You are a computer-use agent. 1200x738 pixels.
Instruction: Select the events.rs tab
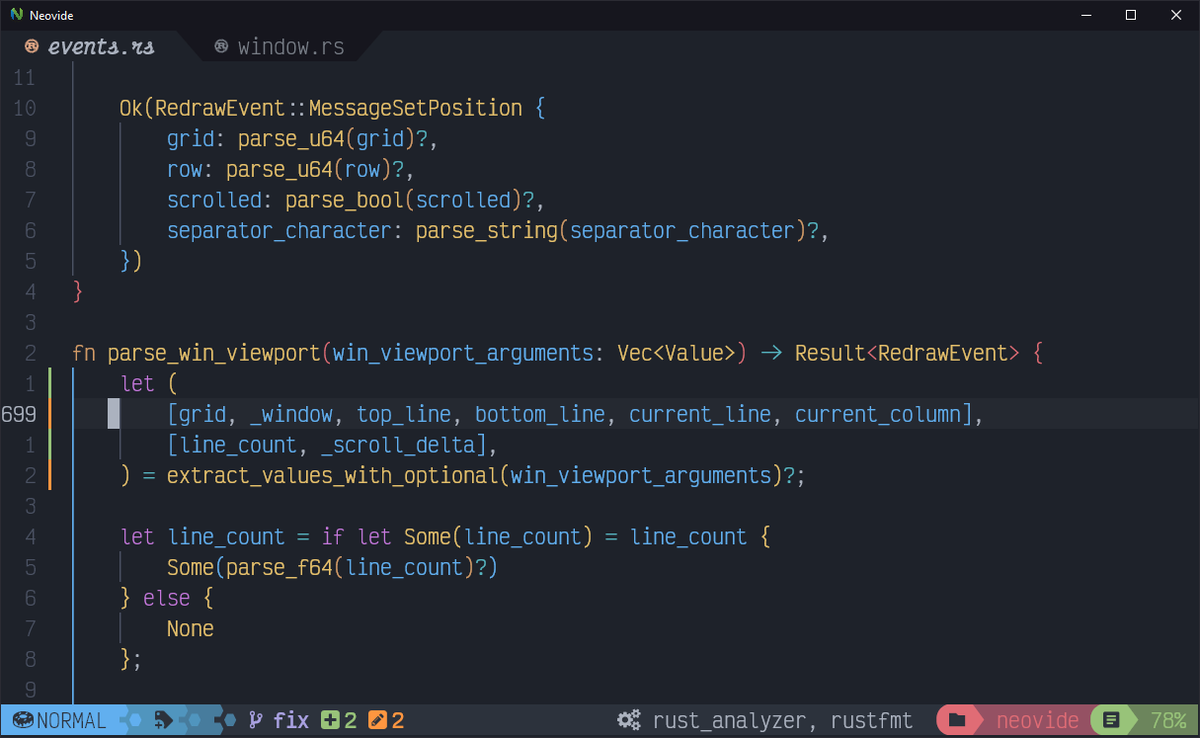click(100, 46)
